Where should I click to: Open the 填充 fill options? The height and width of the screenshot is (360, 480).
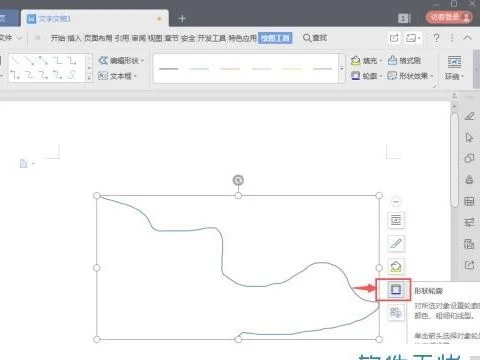point(366,61)
